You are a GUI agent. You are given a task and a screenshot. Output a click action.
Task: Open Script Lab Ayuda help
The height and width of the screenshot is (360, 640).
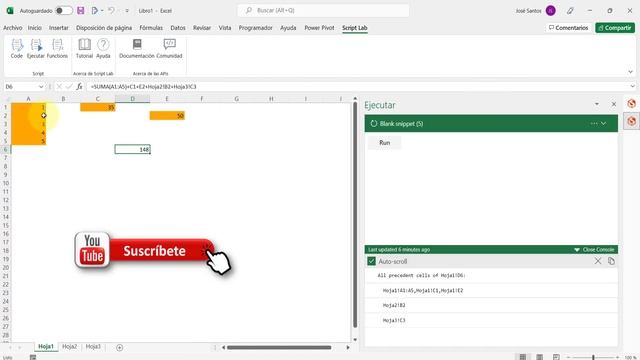pos(103,49)
